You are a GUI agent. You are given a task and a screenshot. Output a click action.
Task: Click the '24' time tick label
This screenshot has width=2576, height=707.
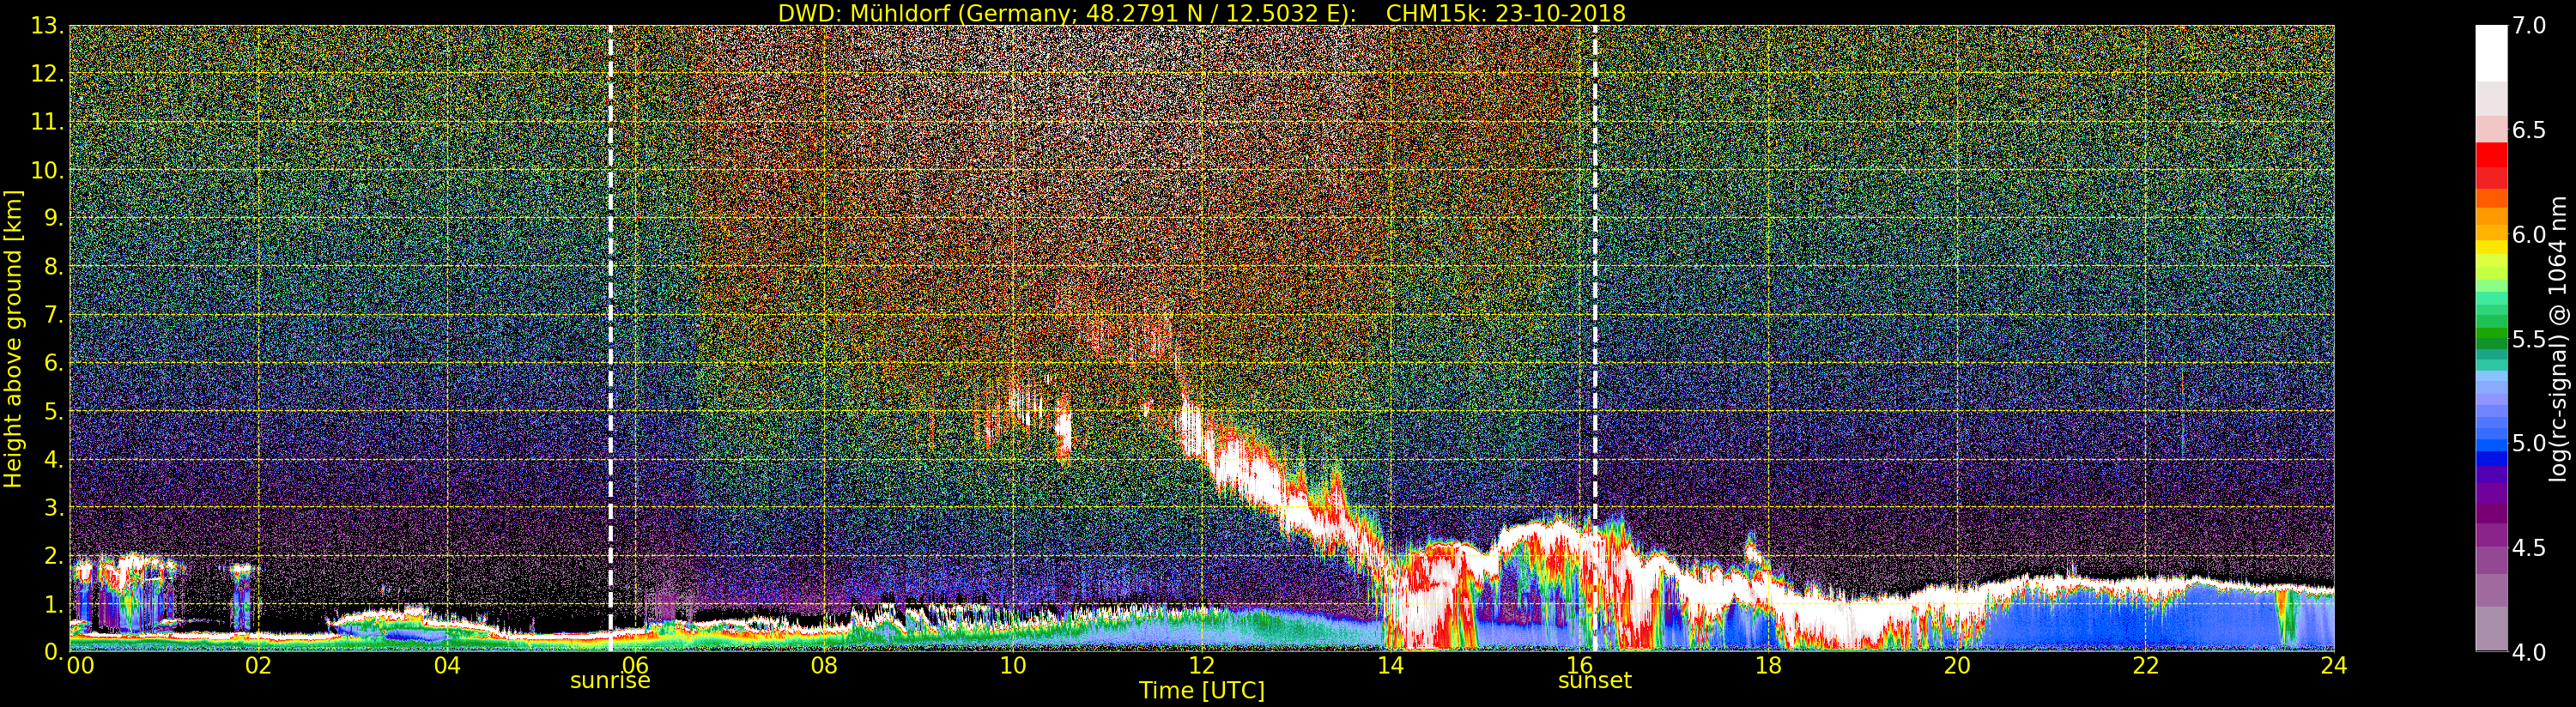click(x=2334, y=665)
